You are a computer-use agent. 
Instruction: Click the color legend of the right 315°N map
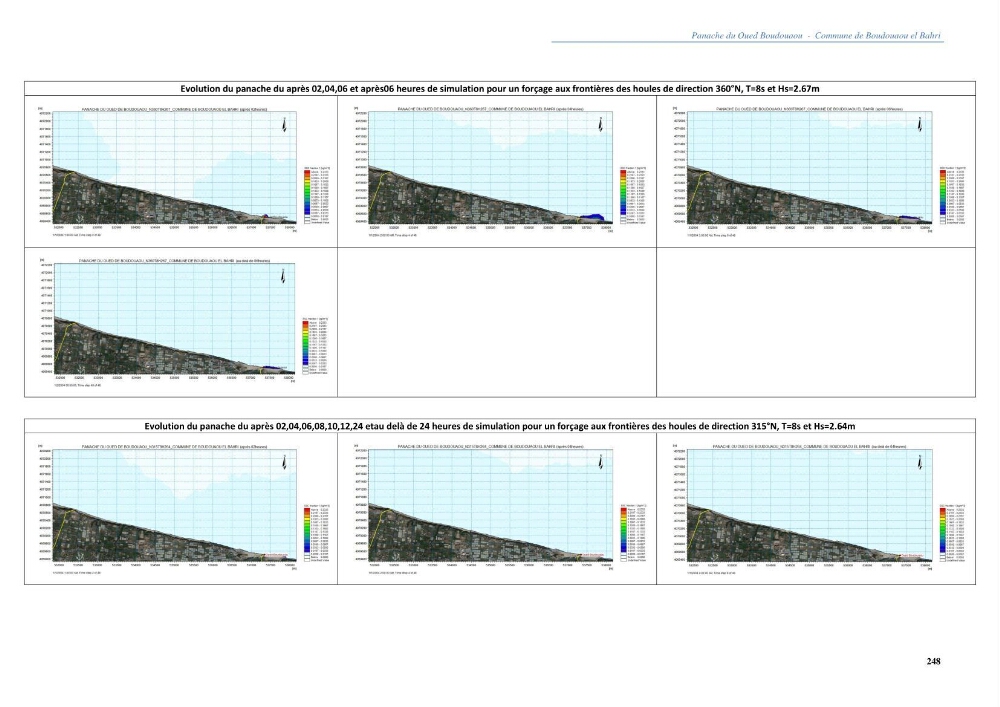tap(952, 534)
